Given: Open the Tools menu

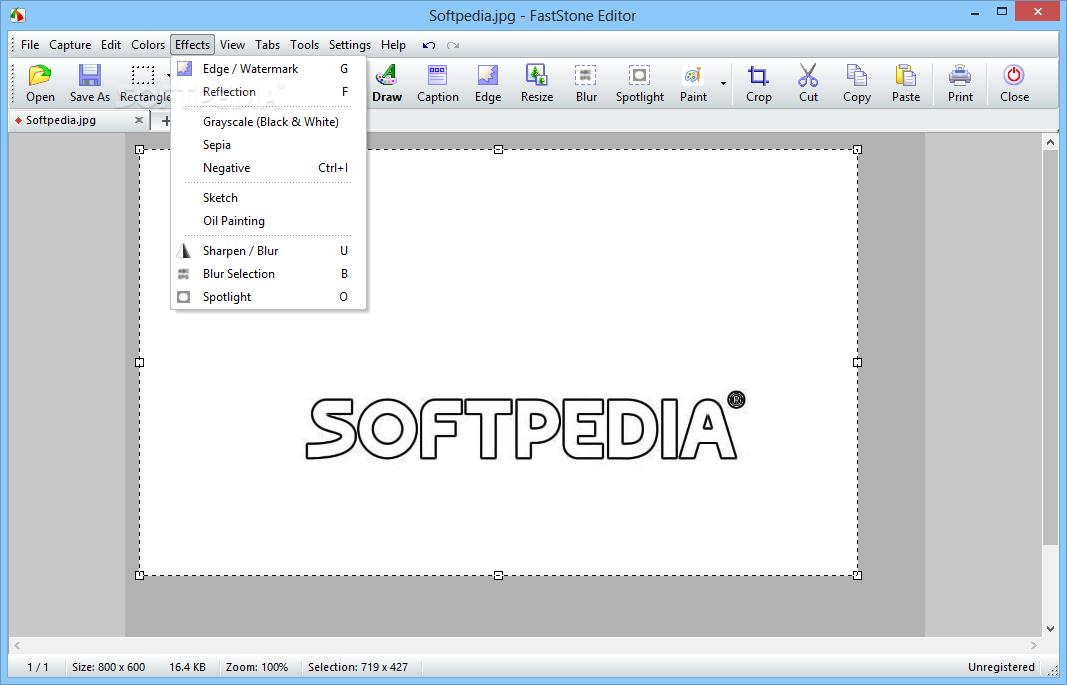Looking at the screenshot, I should [304, 45].
